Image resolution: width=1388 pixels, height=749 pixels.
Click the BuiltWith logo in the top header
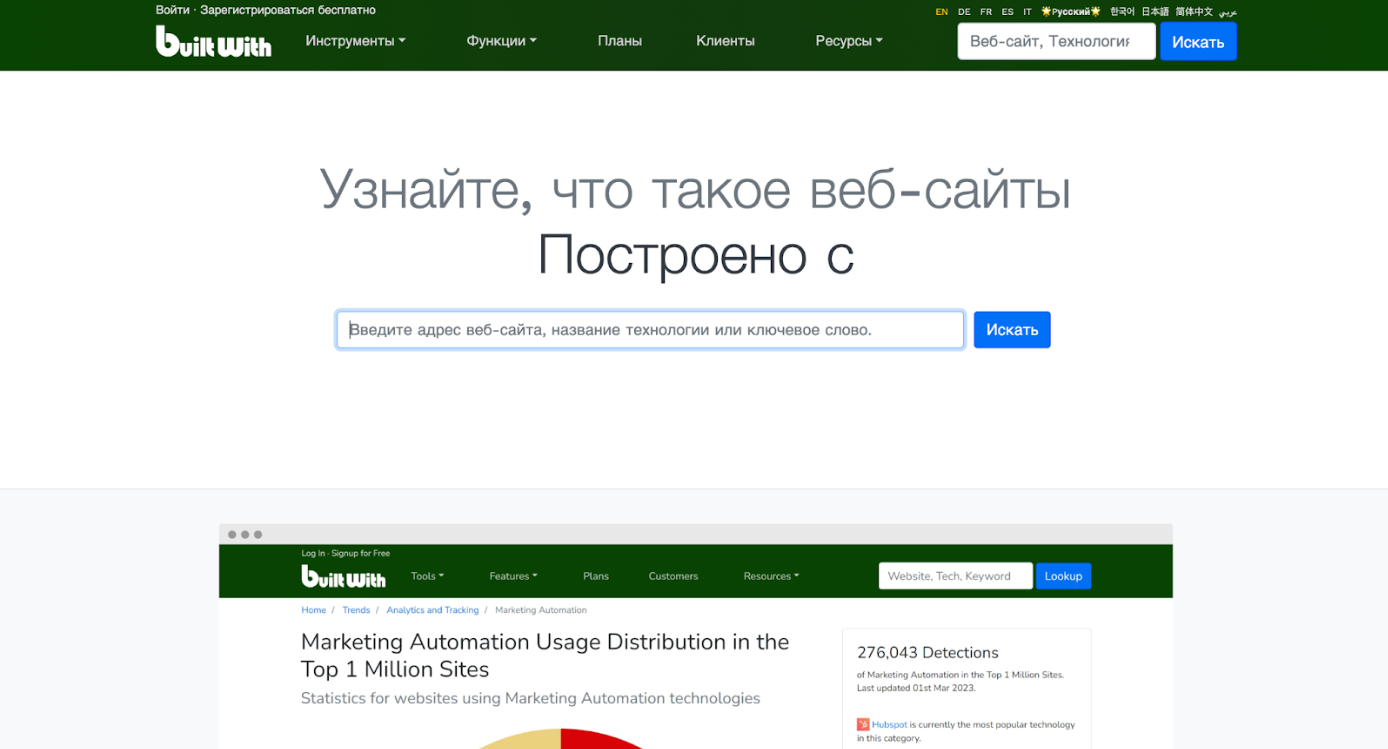pyautogui.click(x=213, y=41)
